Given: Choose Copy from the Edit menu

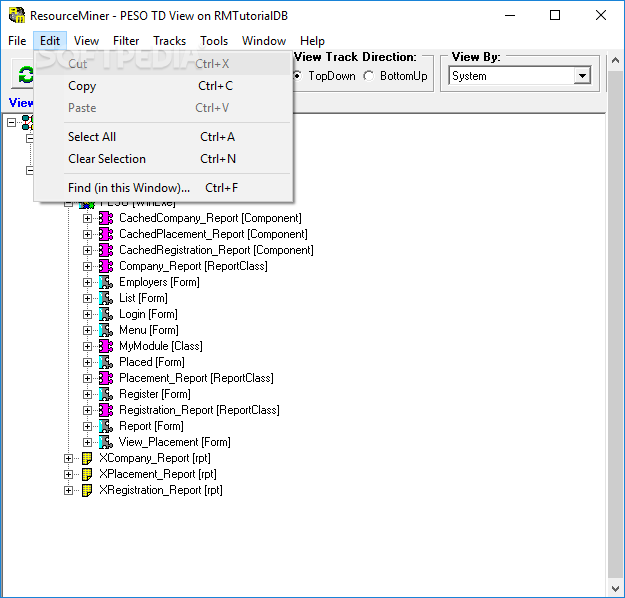Looking at the screenshot, I should [163, 86].
